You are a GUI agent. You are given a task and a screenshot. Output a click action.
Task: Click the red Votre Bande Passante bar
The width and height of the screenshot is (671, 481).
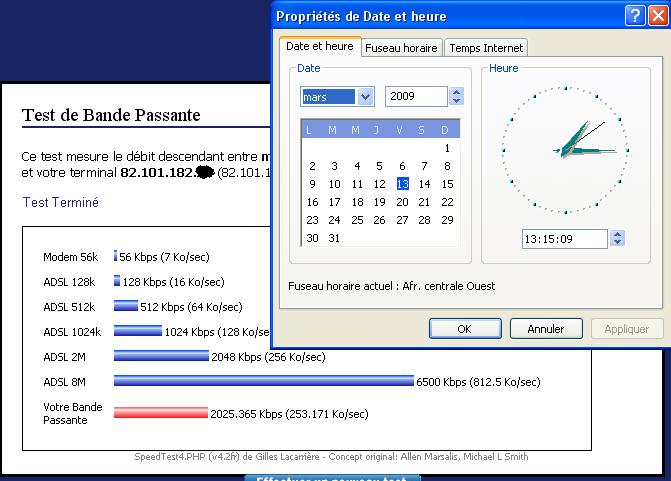(161, 413)
